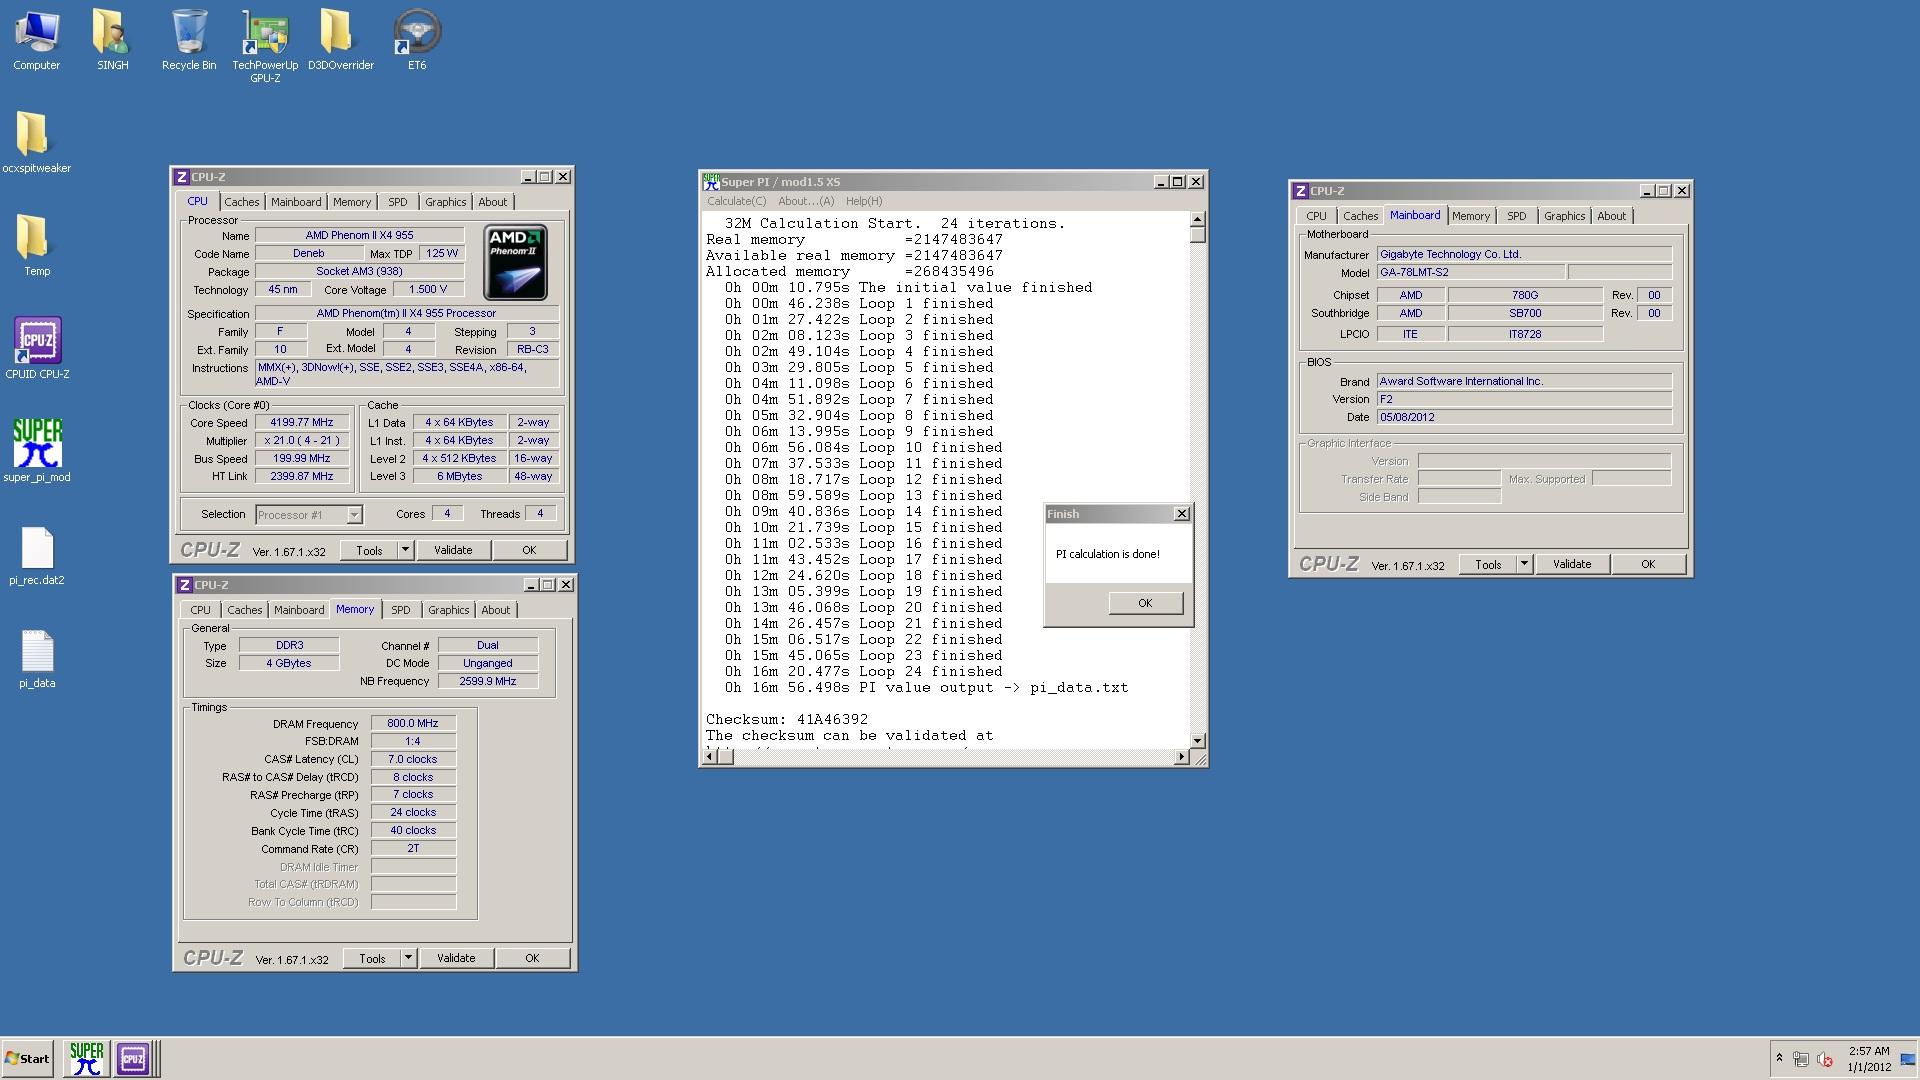Click Validate in CPU-Z CPU window
Image resolution: width=1920 pixels, height=1080 pixels.
click(x=453, y=550)
